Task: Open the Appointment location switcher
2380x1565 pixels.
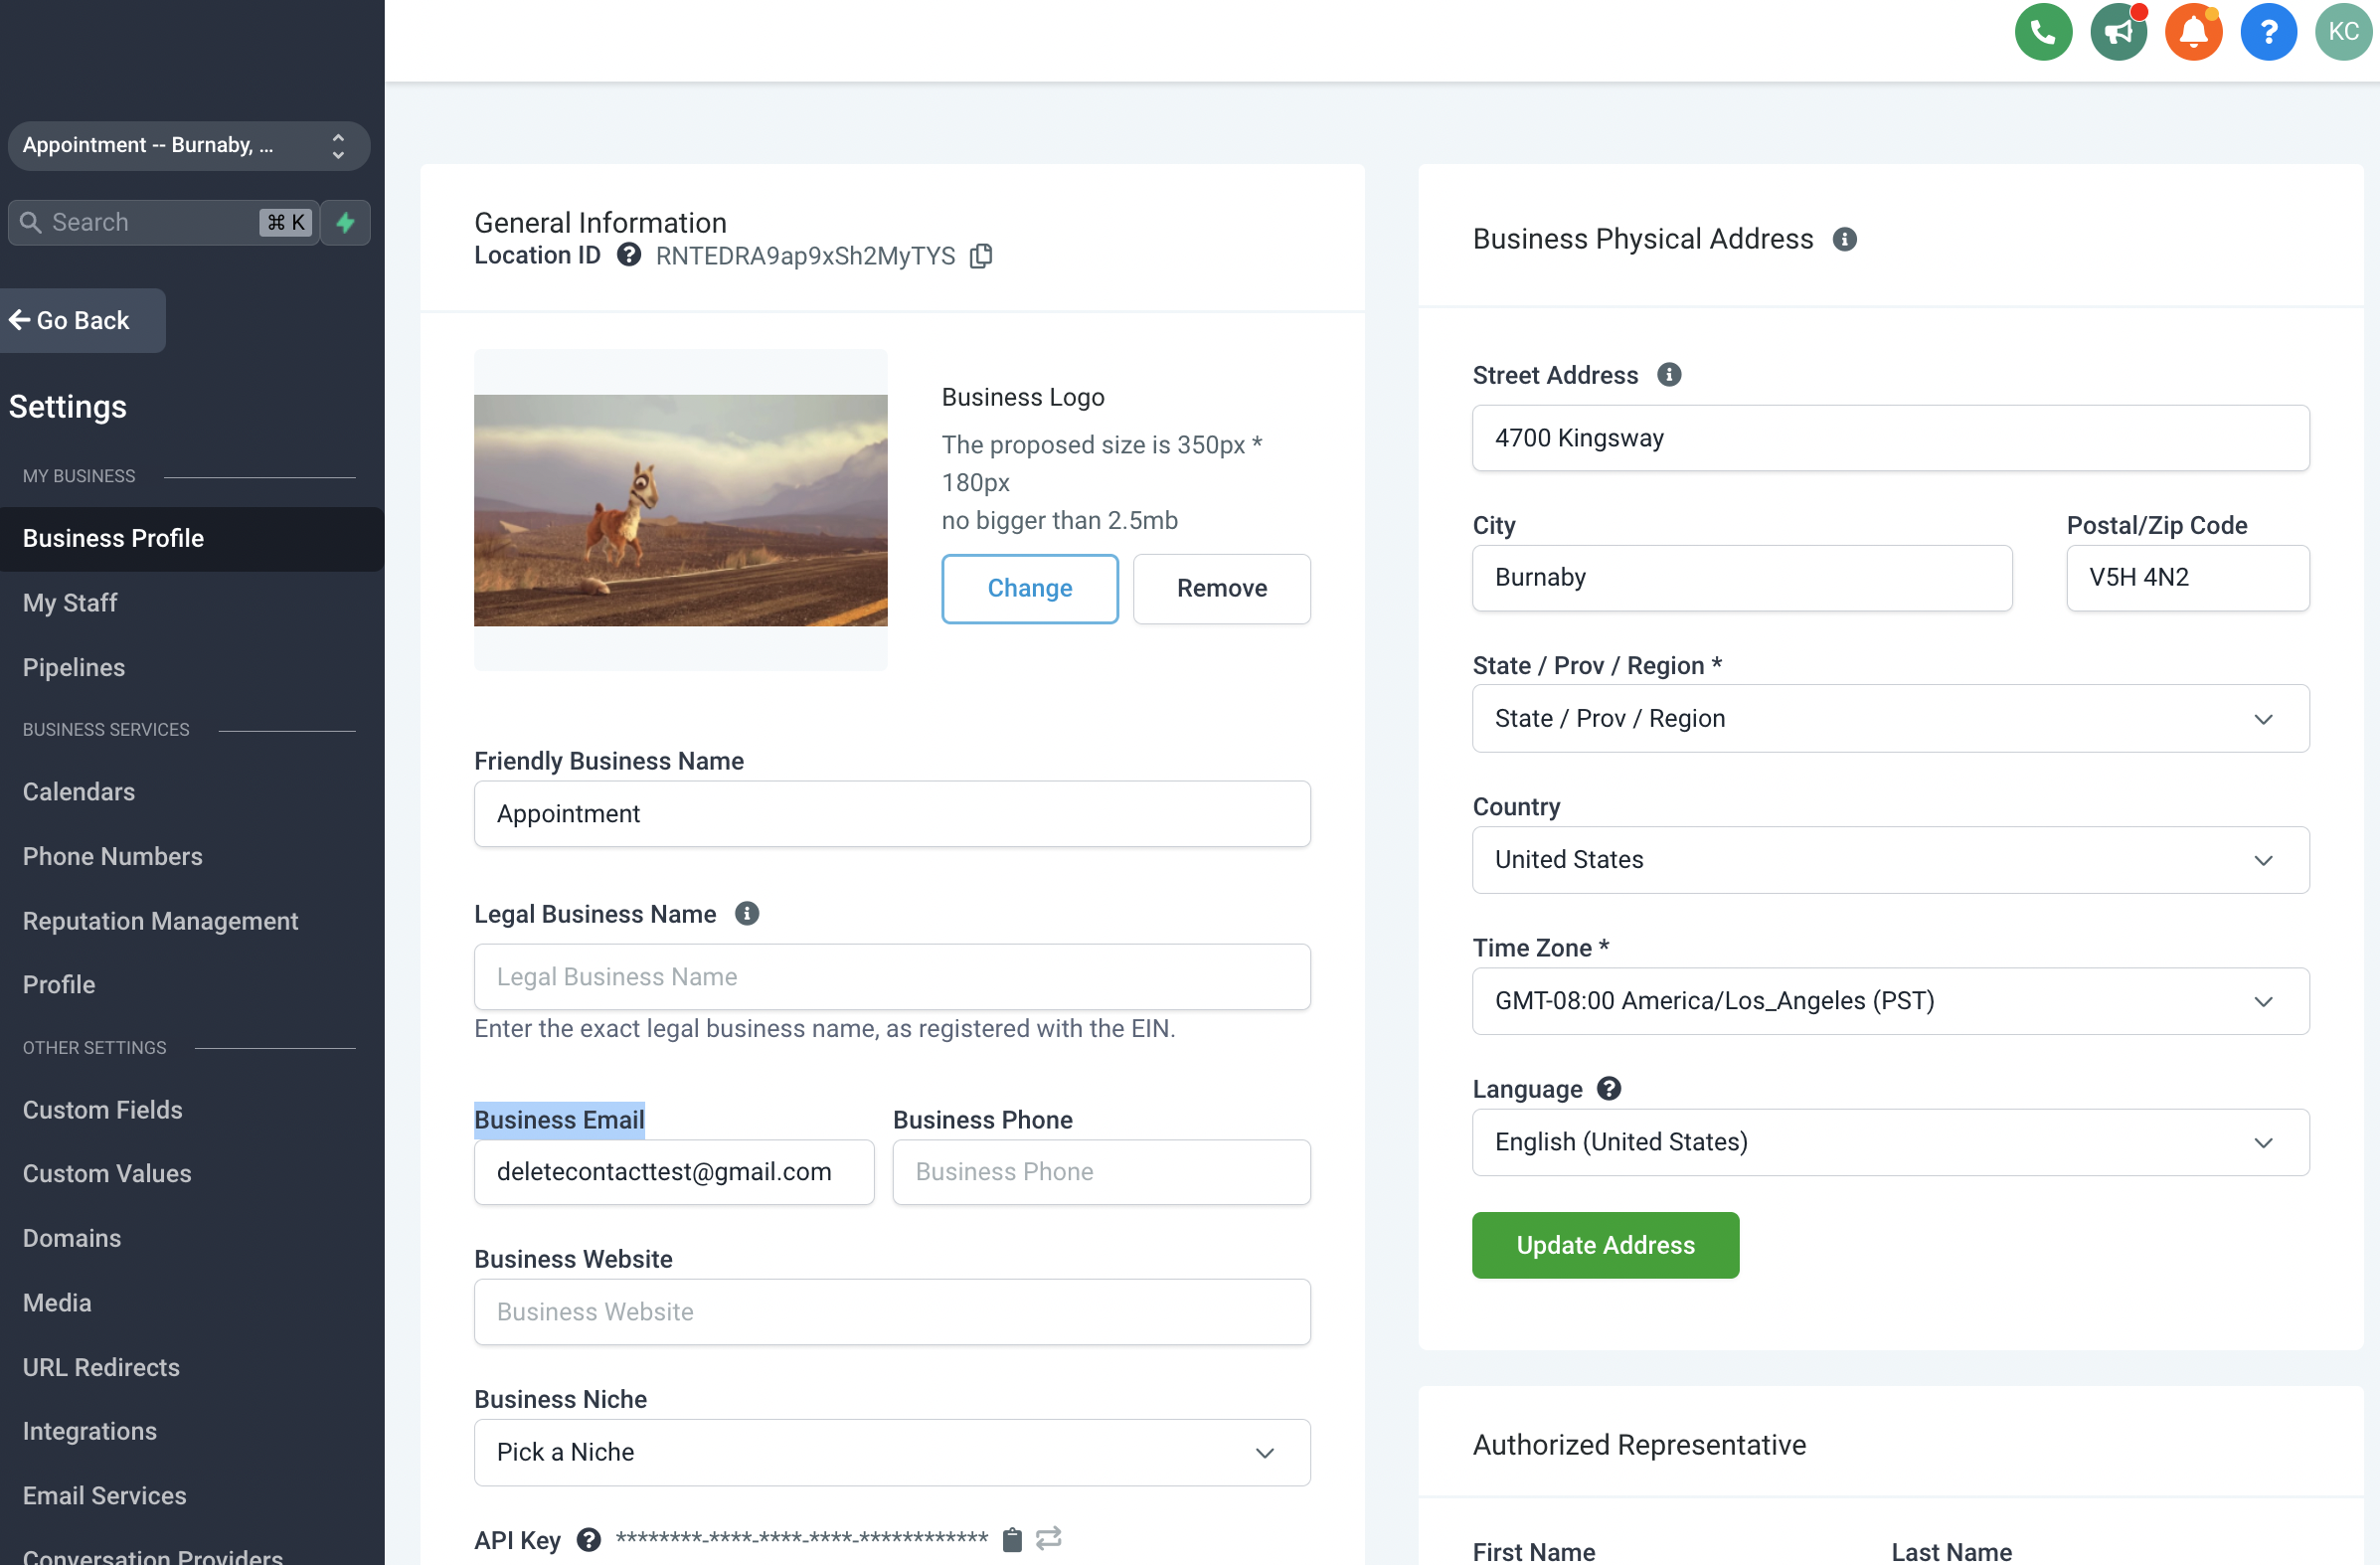Action: click(188, 146)
